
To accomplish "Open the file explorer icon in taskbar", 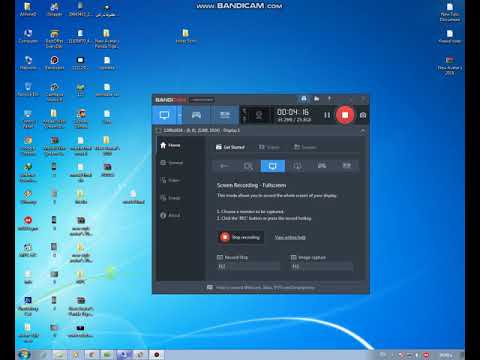I will pos(59,355).
